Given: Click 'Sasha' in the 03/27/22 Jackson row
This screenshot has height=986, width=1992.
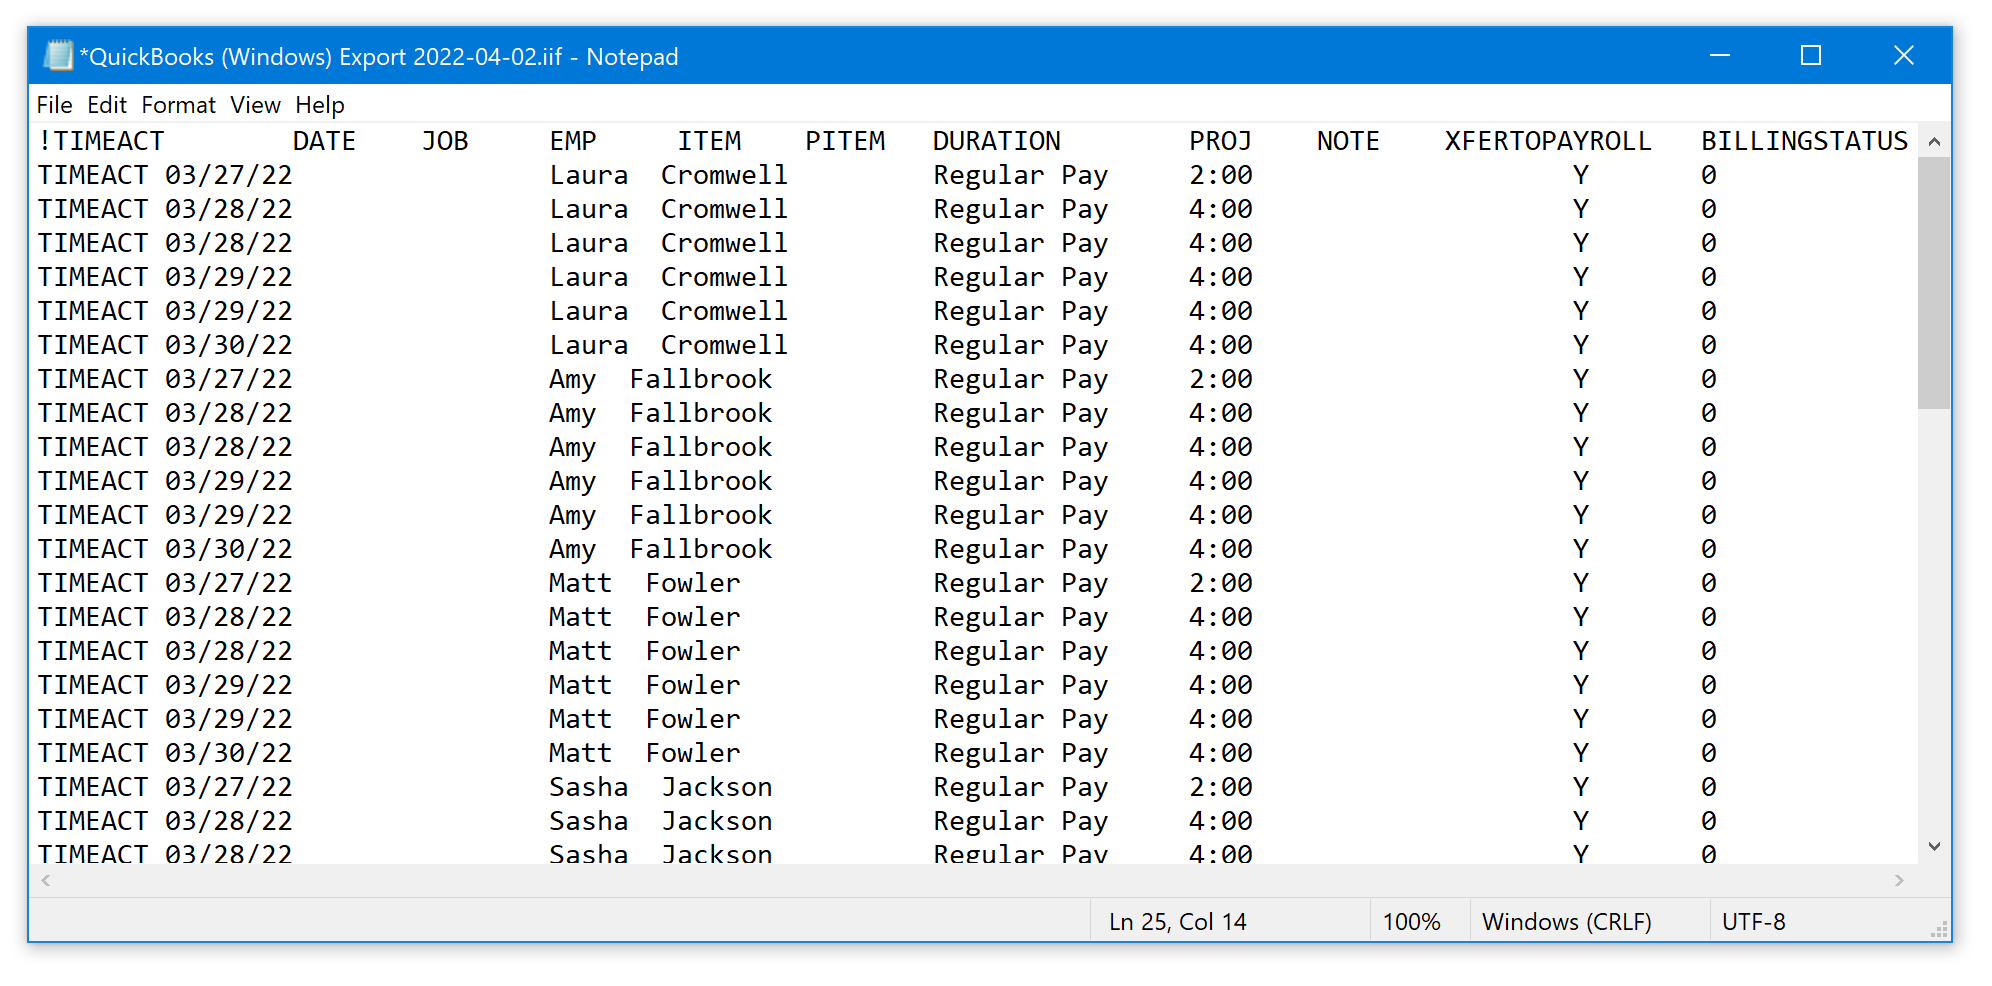Looking at the screenshot, I should coord(589,787).
